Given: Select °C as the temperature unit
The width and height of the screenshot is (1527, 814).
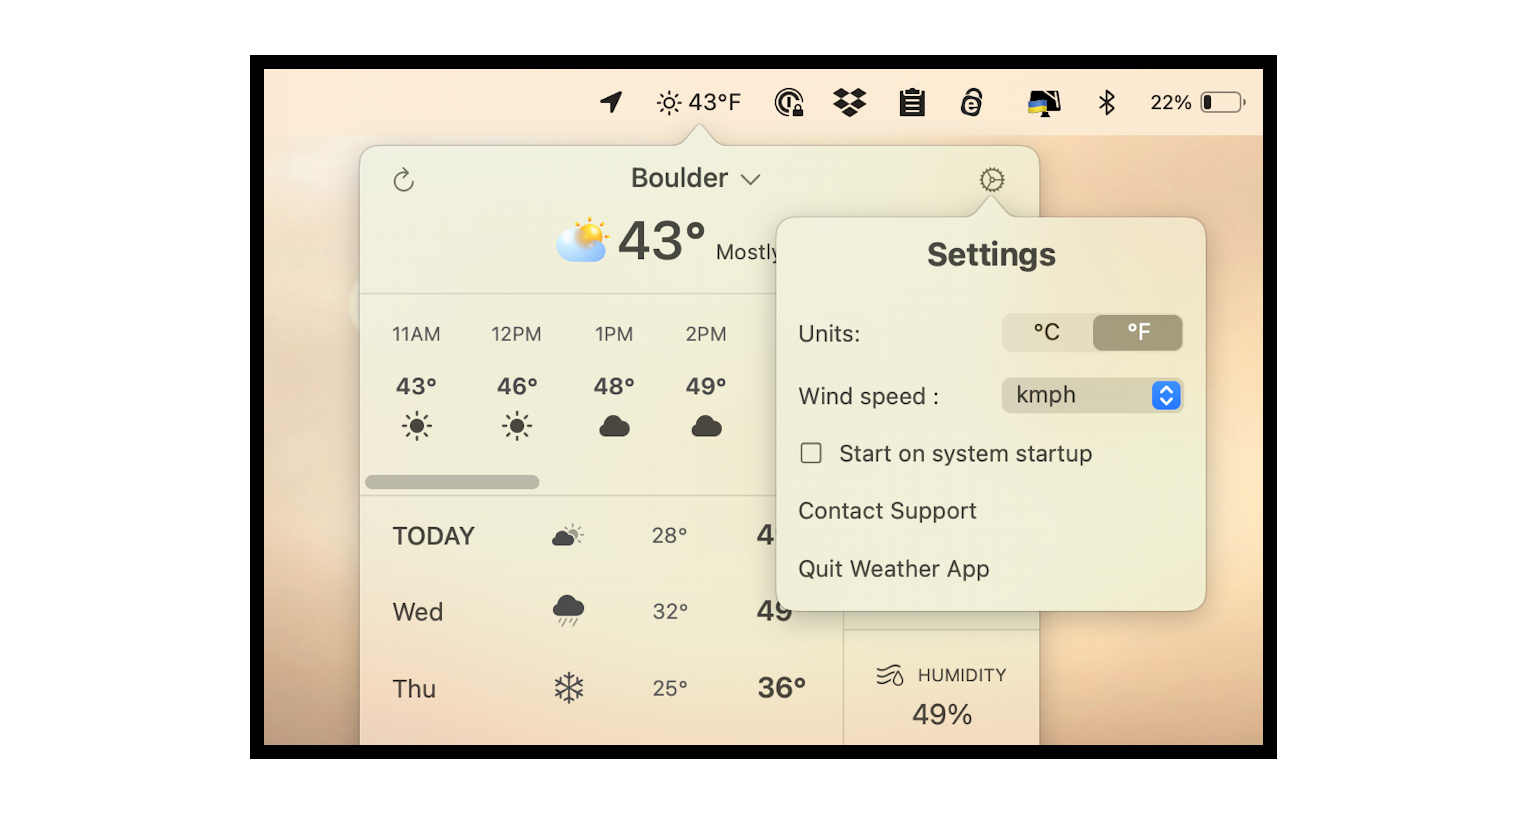Looking at the screenshot, I should [1048, 332].
